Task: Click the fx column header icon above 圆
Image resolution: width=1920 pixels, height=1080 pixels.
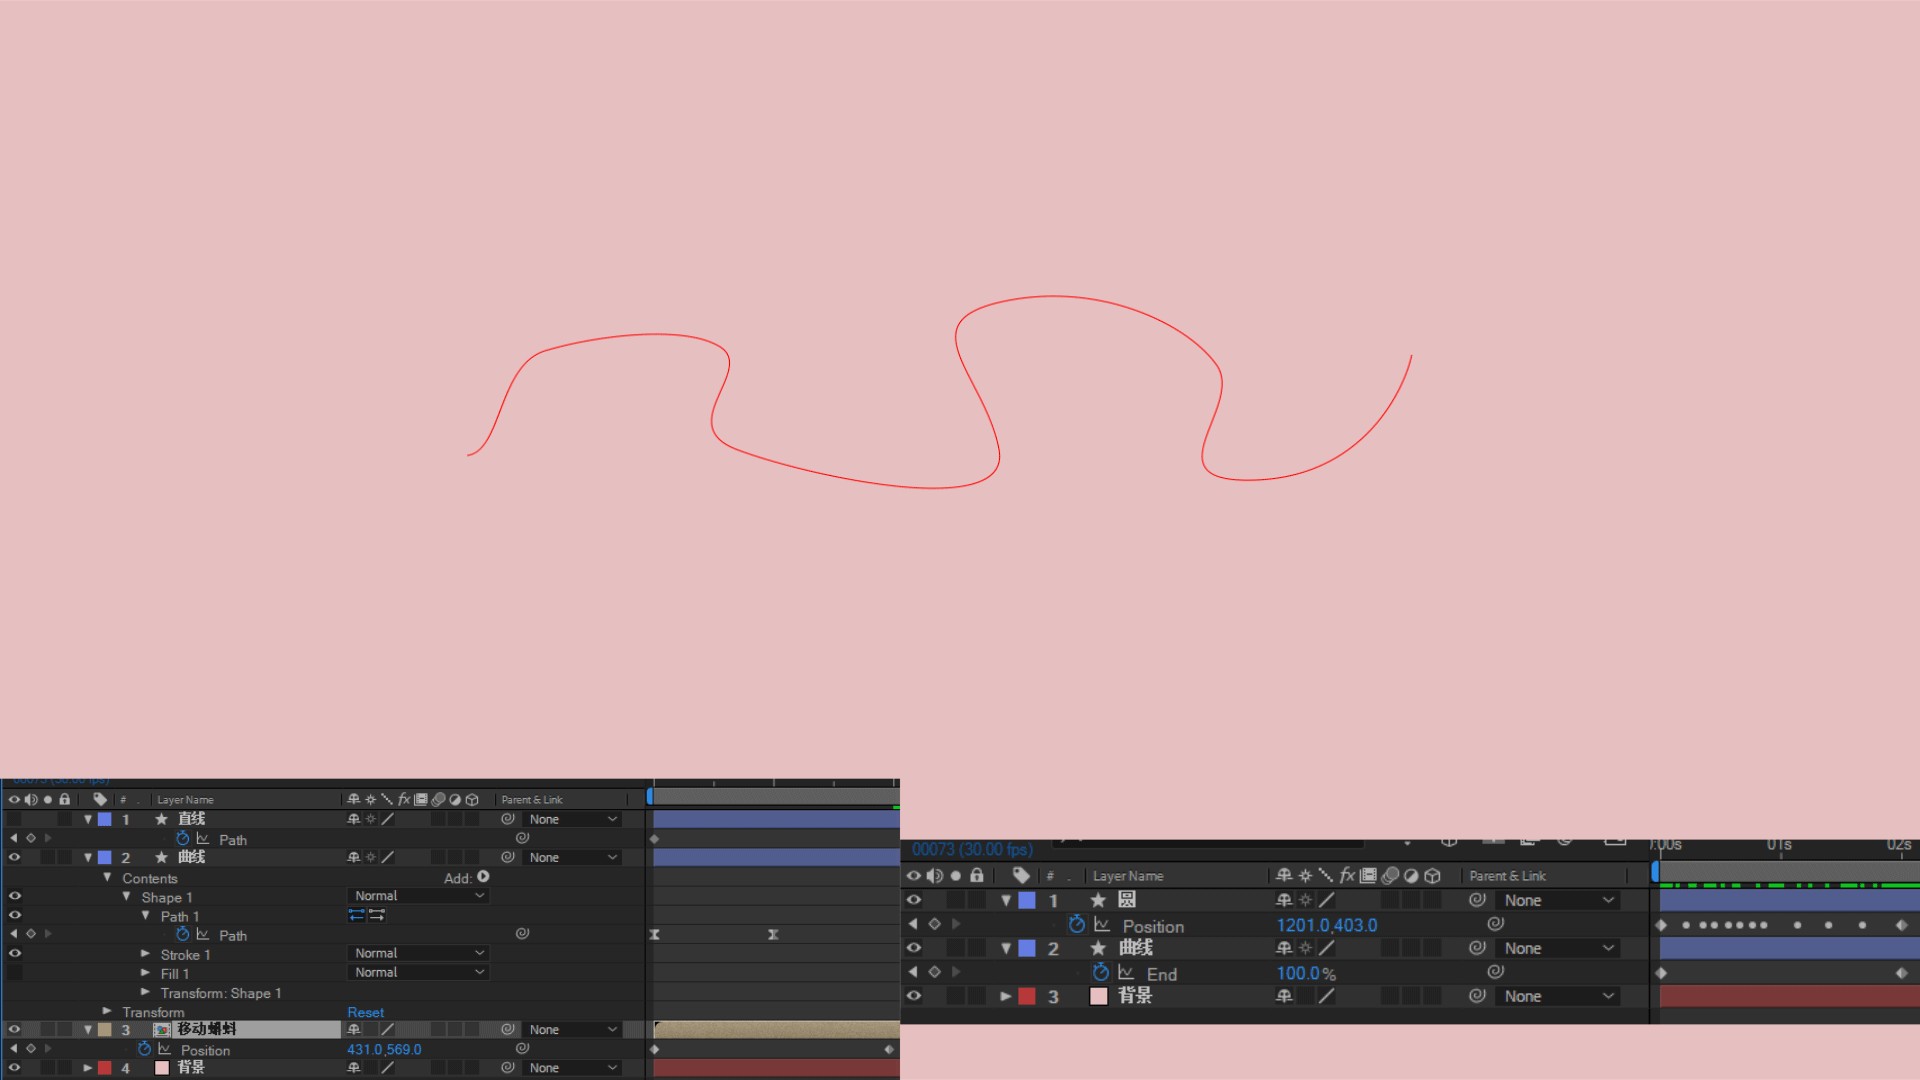Action: 1347,875
